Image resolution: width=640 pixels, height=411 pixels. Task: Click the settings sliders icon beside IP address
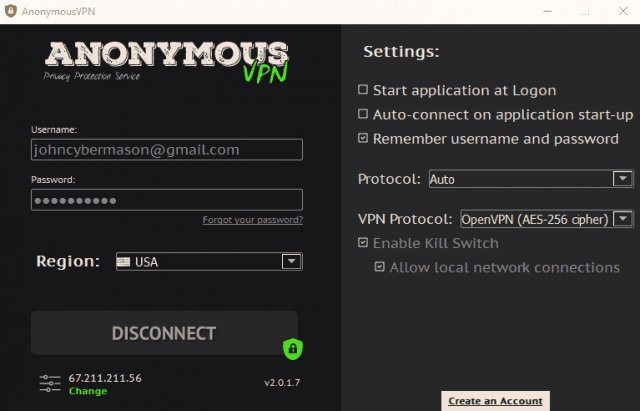(50, 384)
